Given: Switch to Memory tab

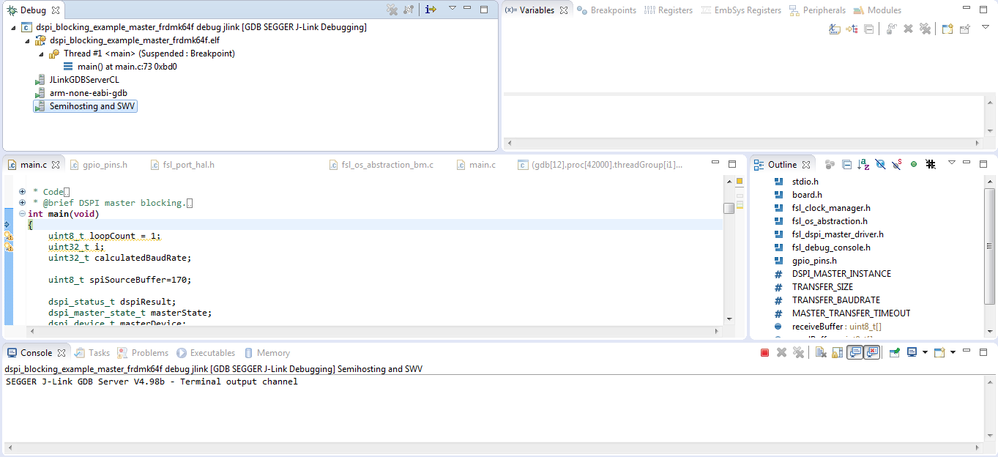Looking at the screenshot, I should tap(267, 353).
